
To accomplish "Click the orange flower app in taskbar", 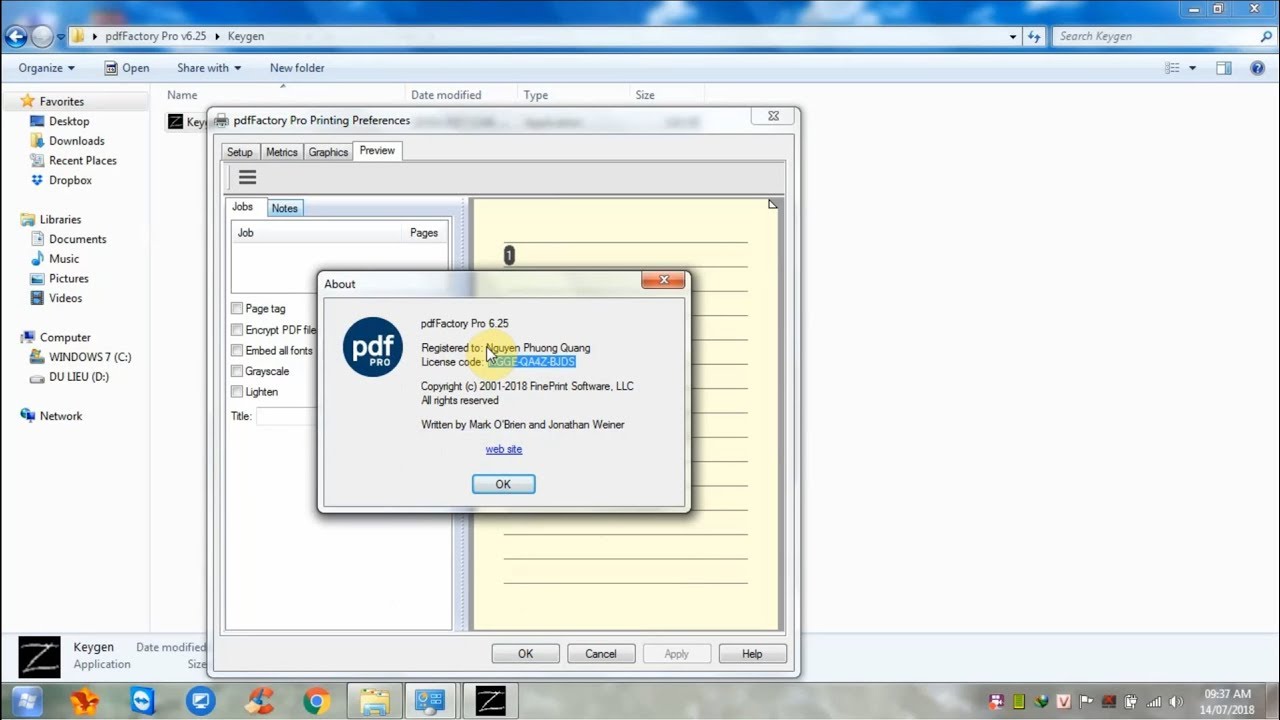I will click(x=85, y=701).
